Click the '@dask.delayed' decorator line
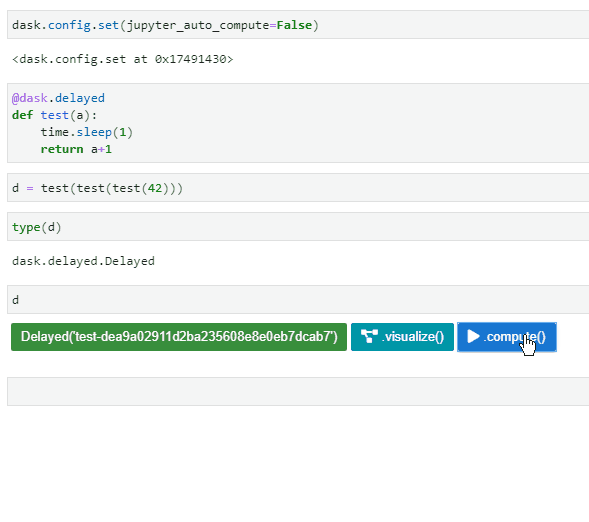This screenshot has height=522, width=589. (x=58, y=98)
